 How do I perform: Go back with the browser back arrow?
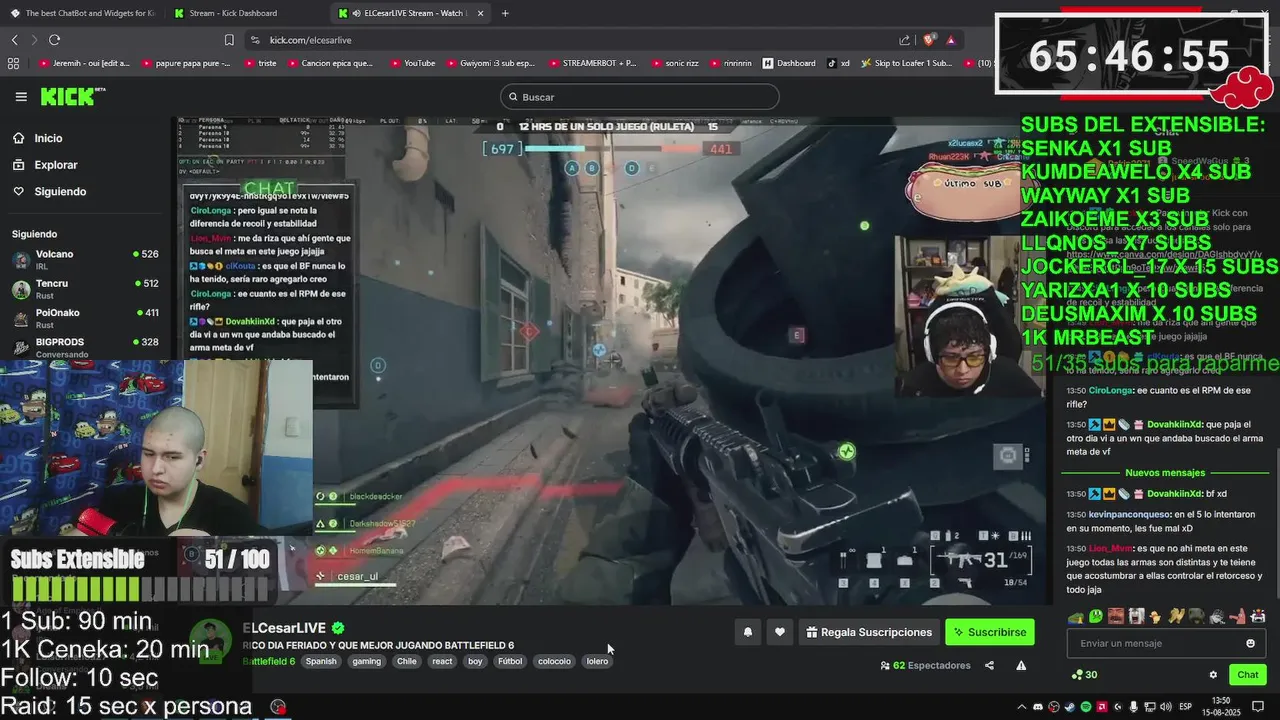click(14, 40)
